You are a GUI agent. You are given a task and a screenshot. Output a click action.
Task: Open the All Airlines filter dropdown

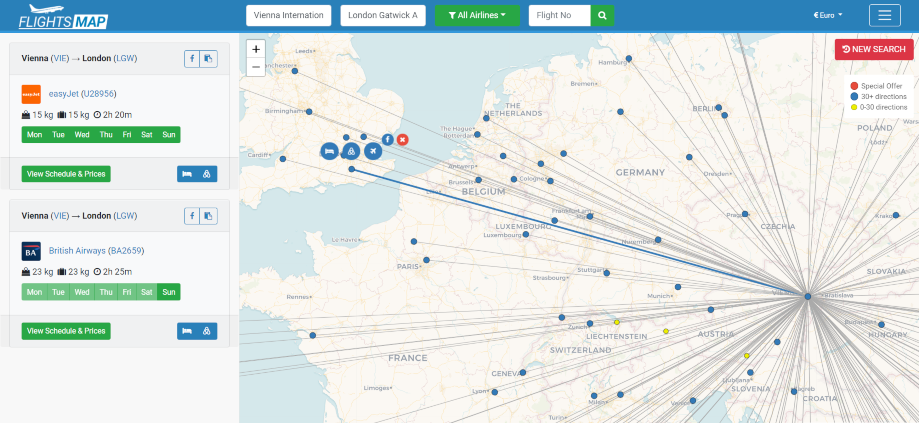(477, 15)
